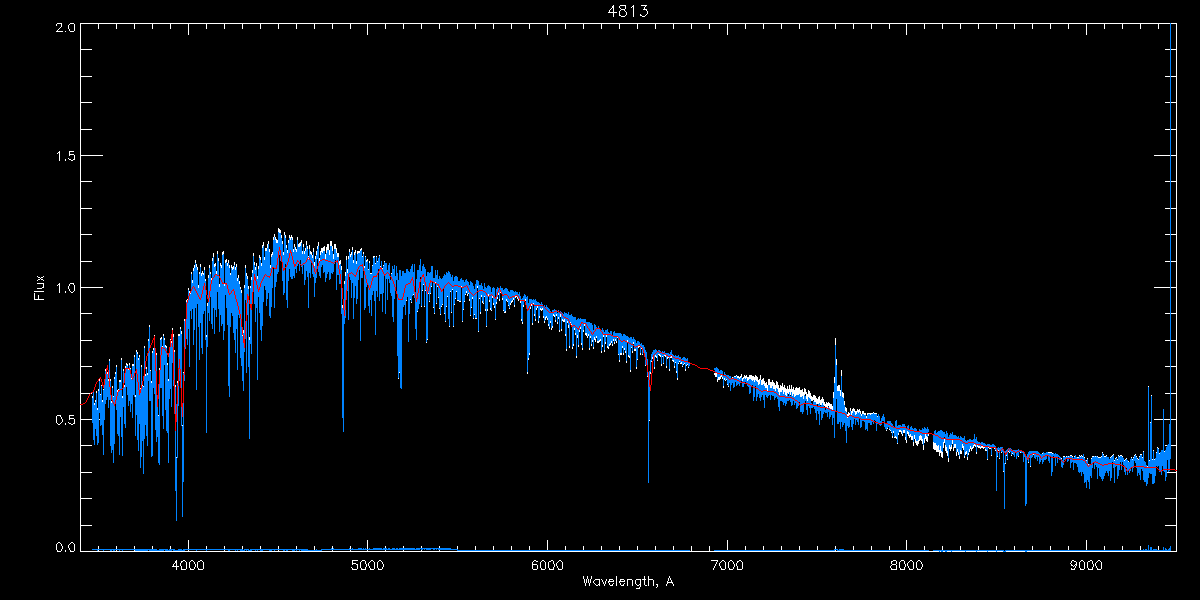This screenshot has width=1200, height=600.
Task: Click the 6000 wavelength tick label
Action: point(547,564)
